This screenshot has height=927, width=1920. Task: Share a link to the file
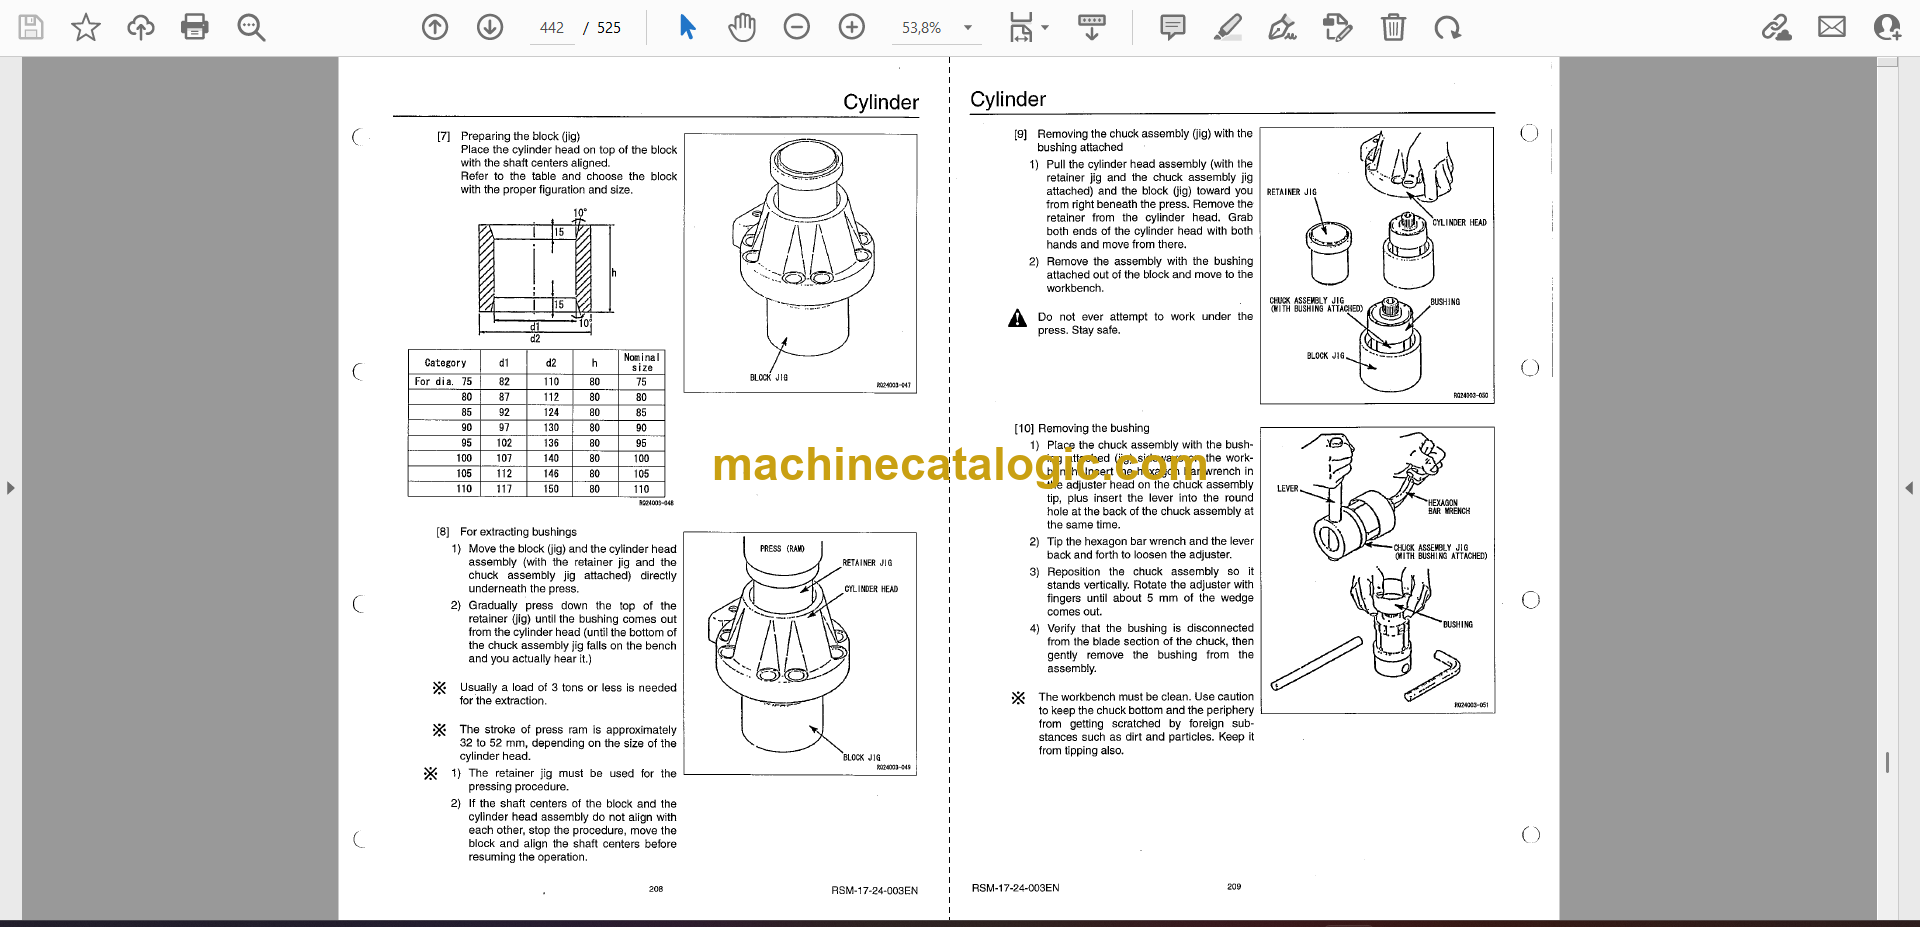tap(1776, 27)
